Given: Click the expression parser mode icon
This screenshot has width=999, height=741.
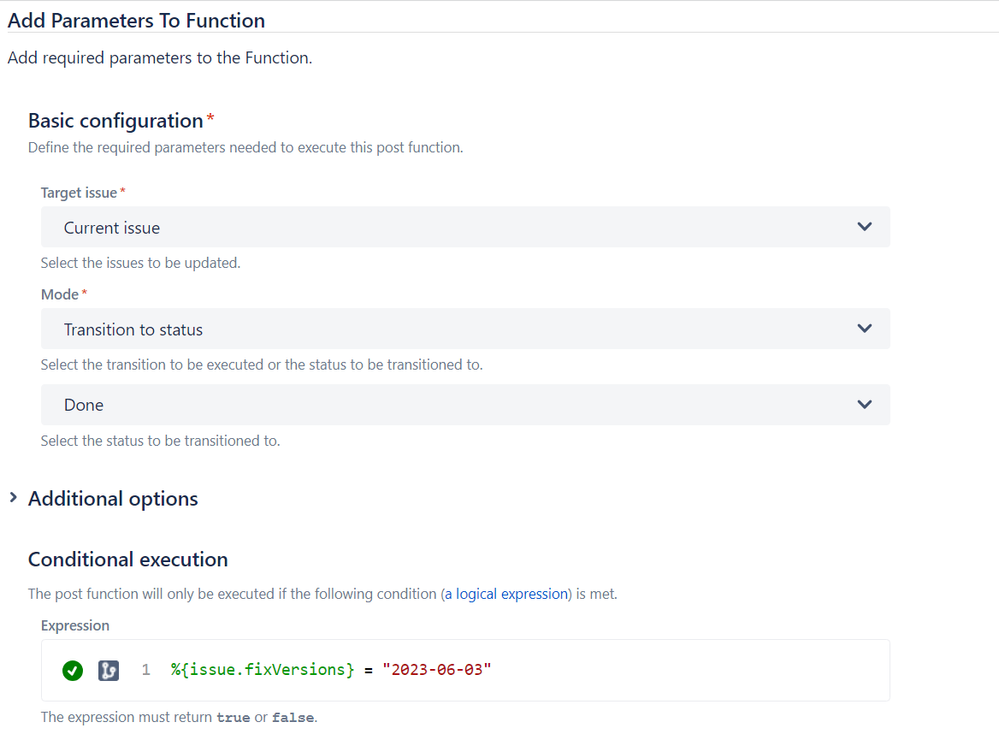Looking at the screenshot, I should click(x=108, y=670).
